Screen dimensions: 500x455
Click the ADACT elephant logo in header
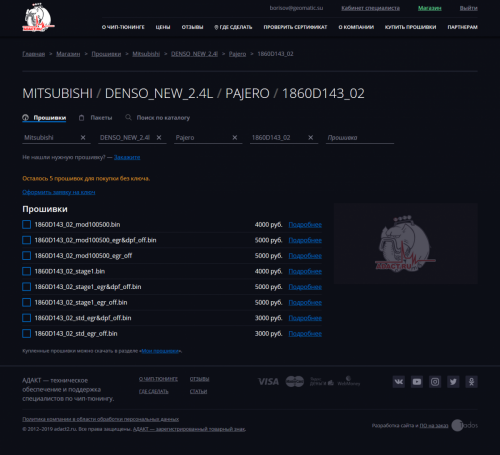click(38, 18)
